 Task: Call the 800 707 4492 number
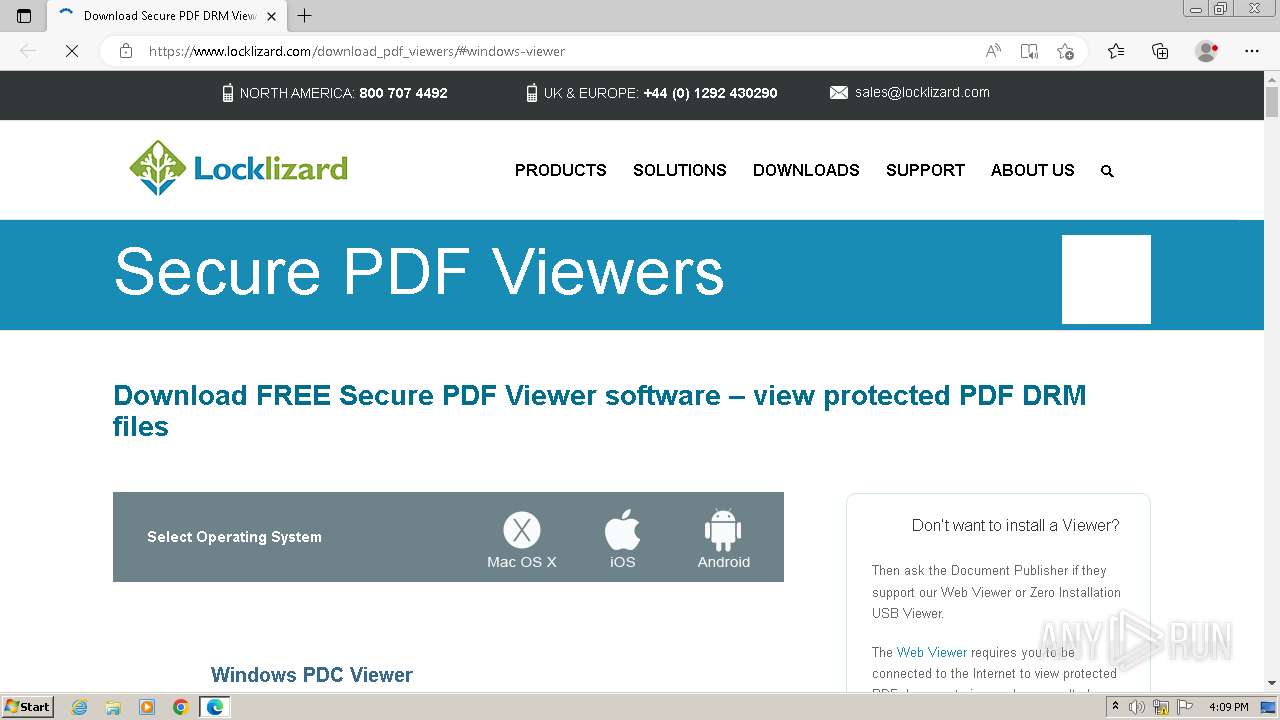(x=403, y=93)
